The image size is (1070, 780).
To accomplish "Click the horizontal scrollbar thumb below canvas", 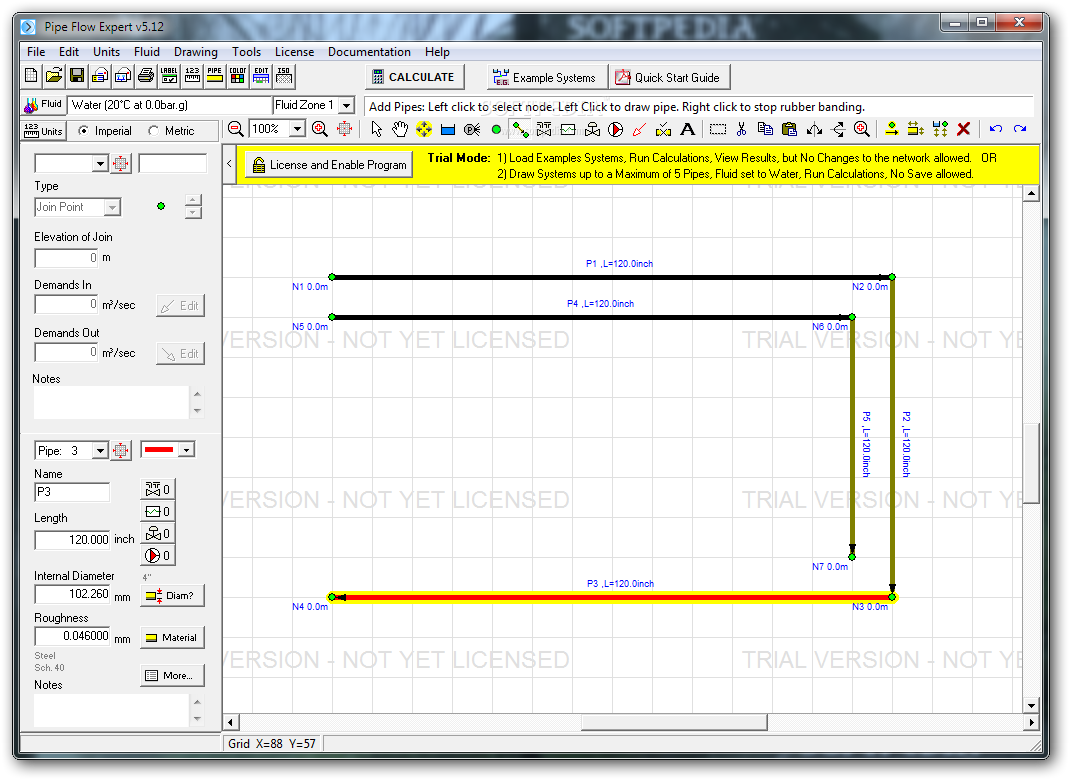I will 674,722.
